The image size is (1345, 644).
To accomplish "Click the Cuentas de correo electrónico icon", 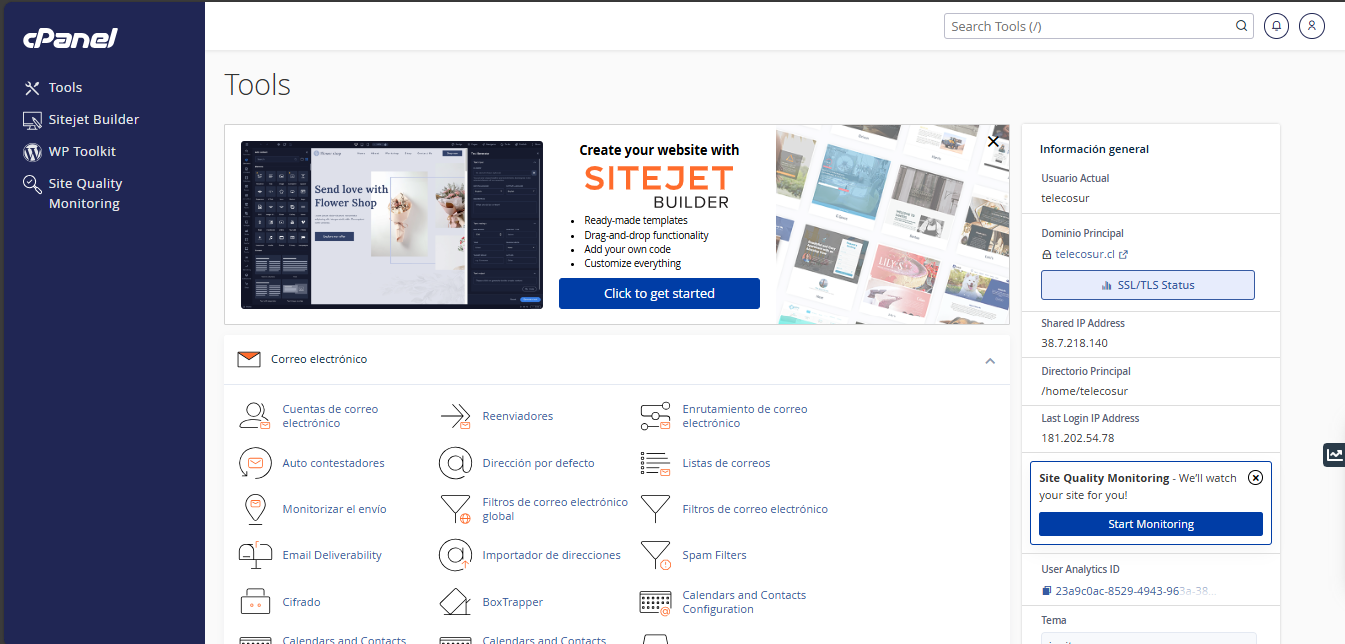I will point(255,416).
